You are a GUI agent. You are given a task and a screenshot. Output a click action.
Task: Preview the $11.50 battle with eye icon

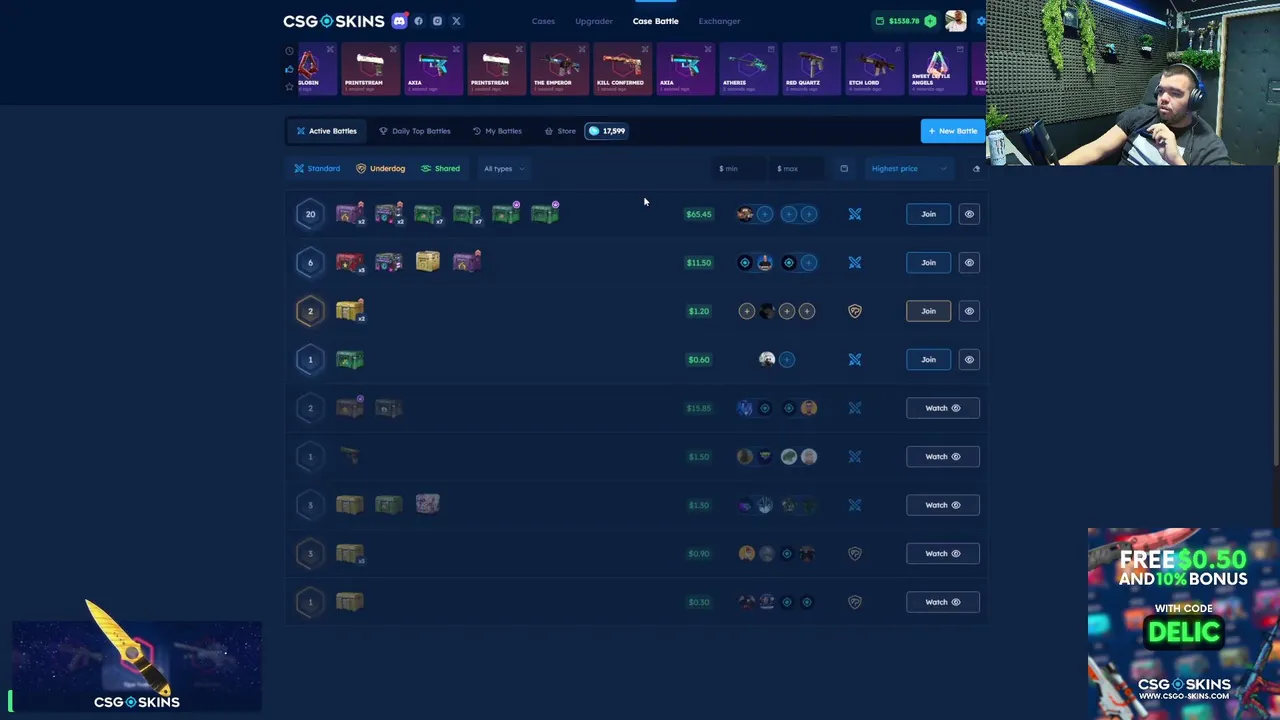tap(969, 263)
